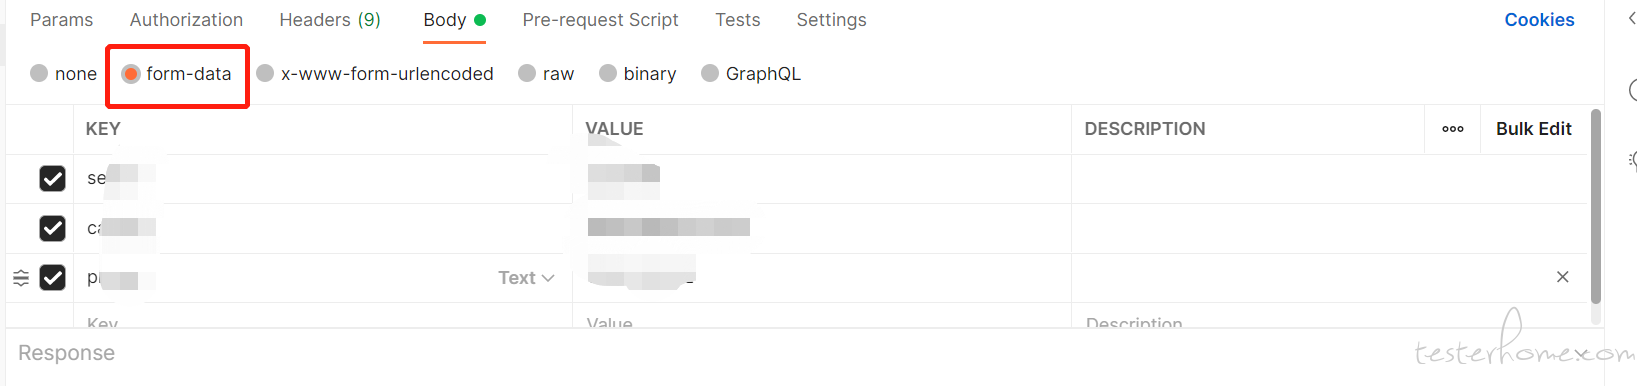
Task: Open the Text type dropdown
Action: 526,278
